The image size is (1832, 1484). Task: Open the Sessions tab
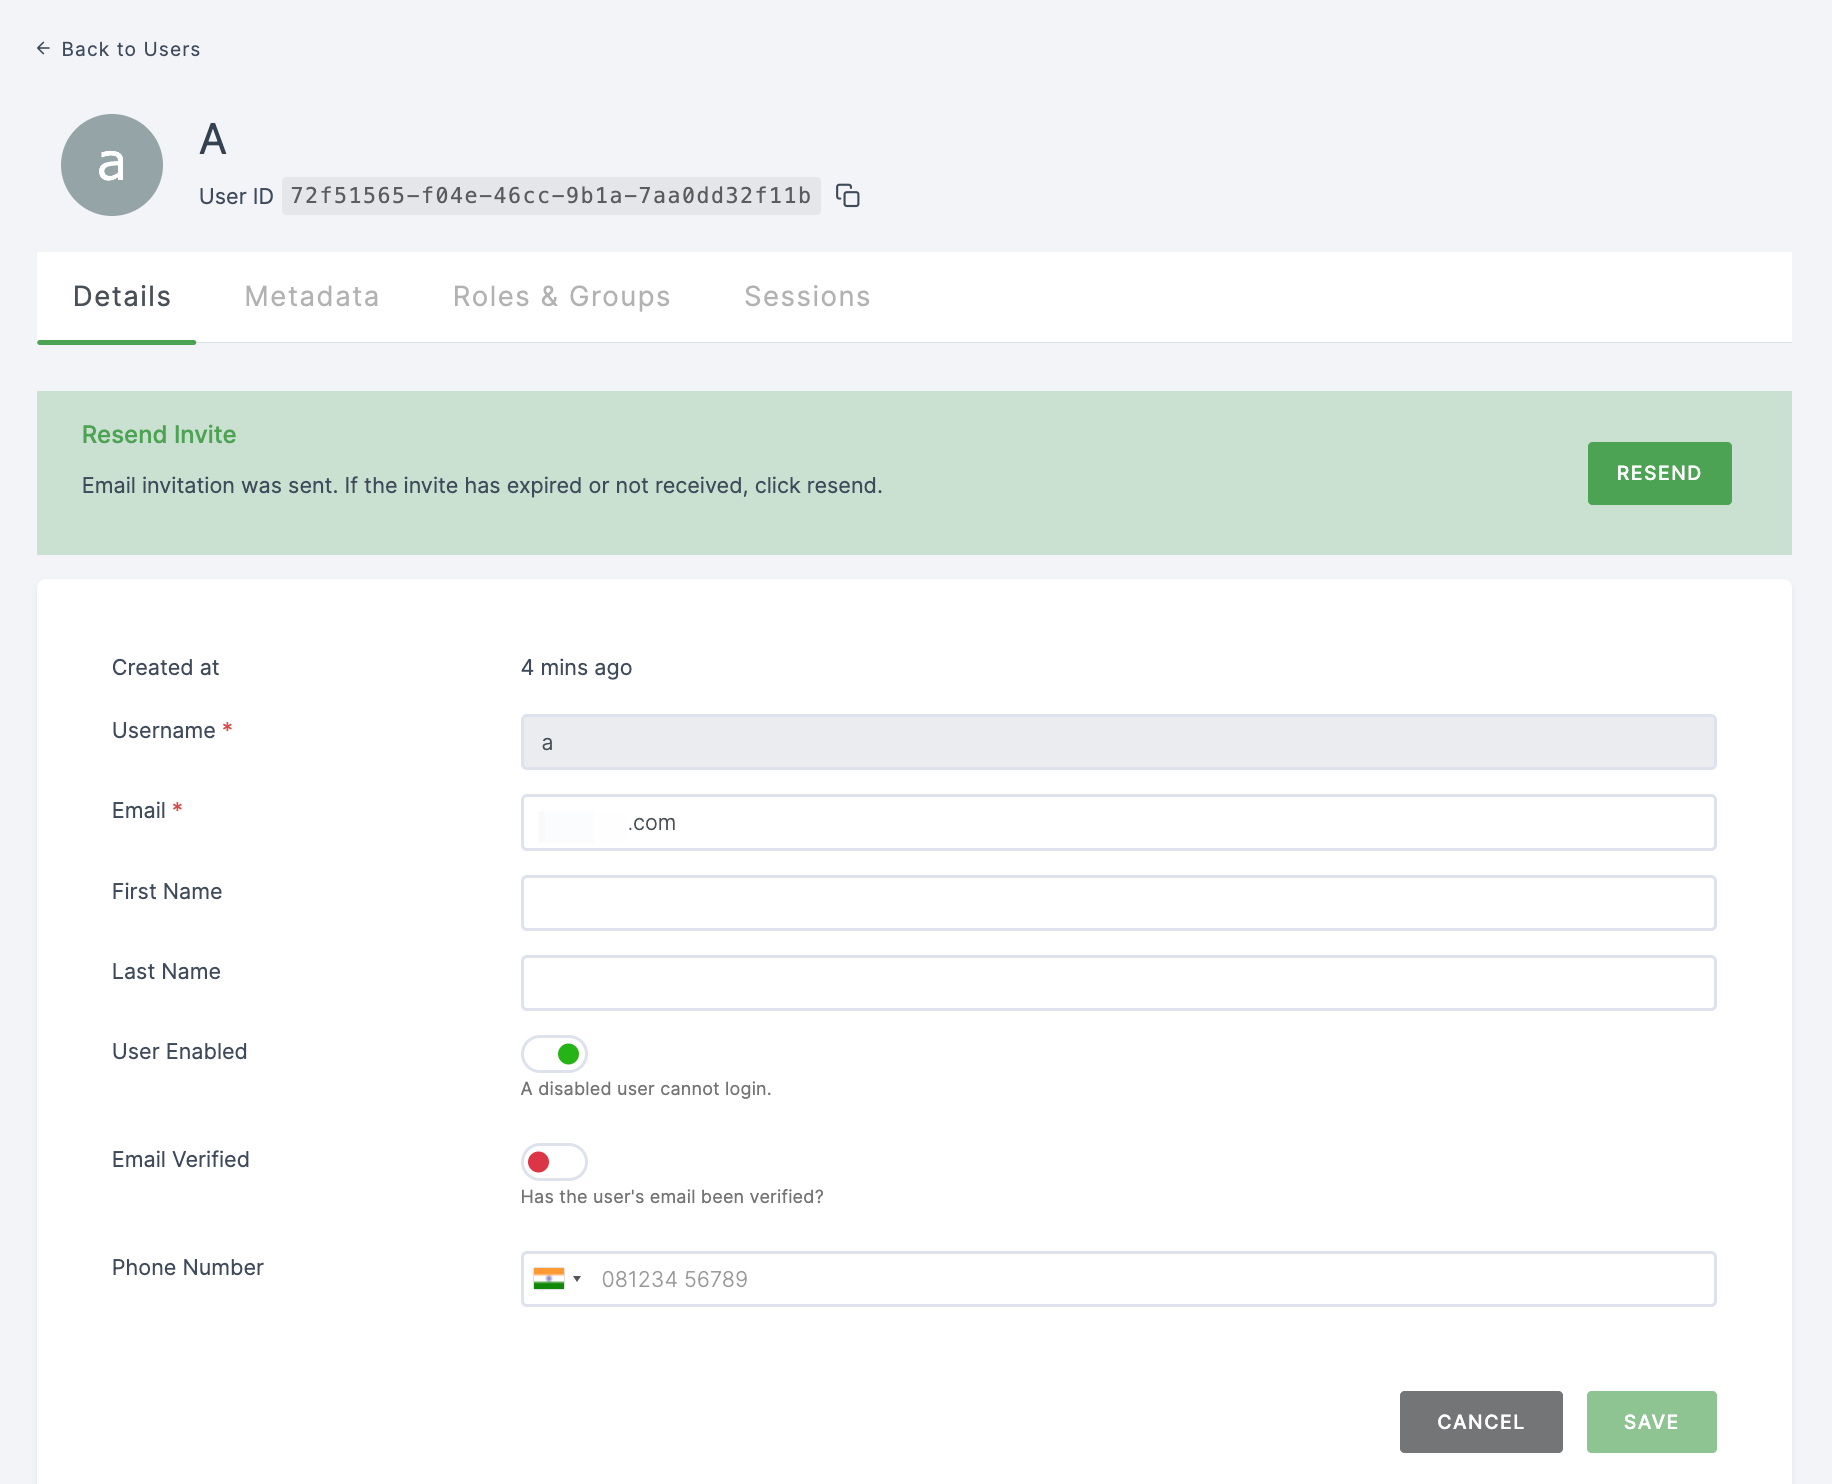tap(807, 297)
